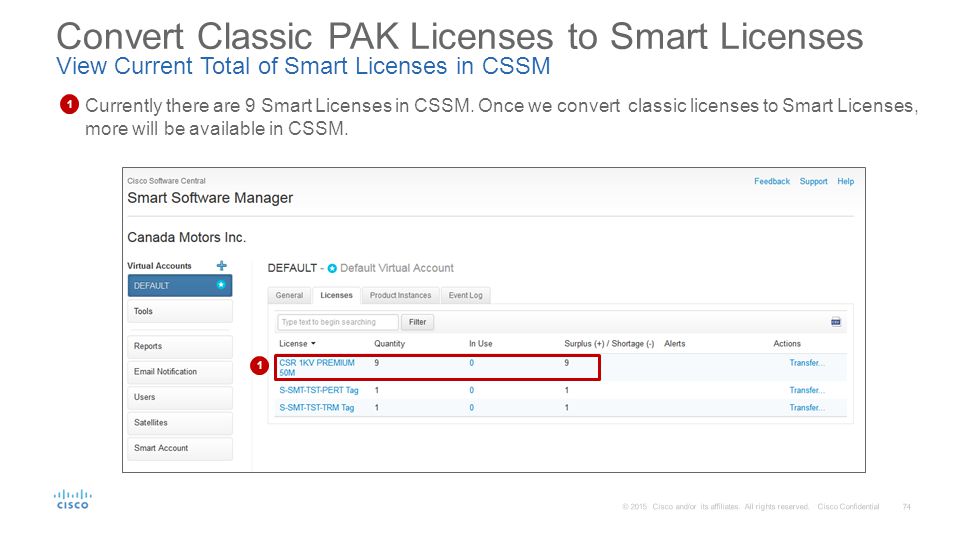Viewport: 960px width, 540px height.
Task: Open Email Notification settings
Action: 179,372
